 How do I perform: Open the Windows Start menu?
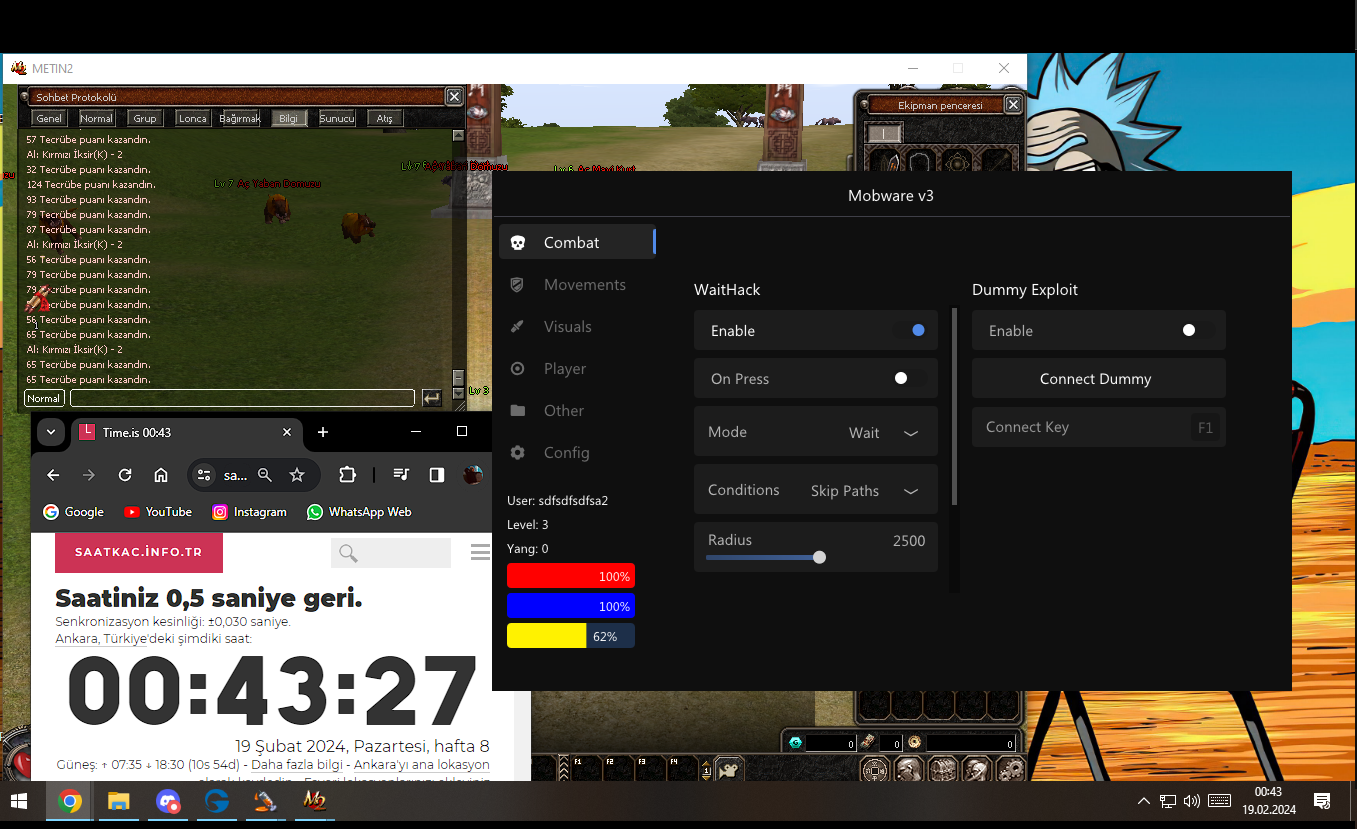click(19, 801)
